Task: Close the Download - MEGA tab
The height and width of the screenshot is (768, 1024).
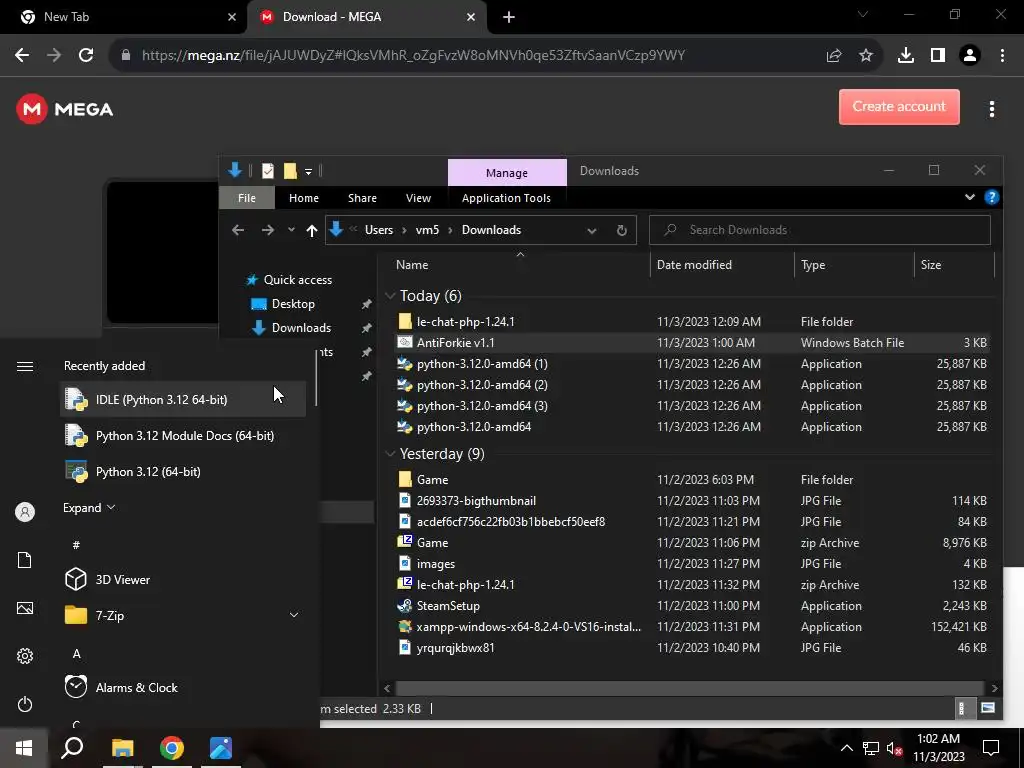Action: [x=471, y=17]
